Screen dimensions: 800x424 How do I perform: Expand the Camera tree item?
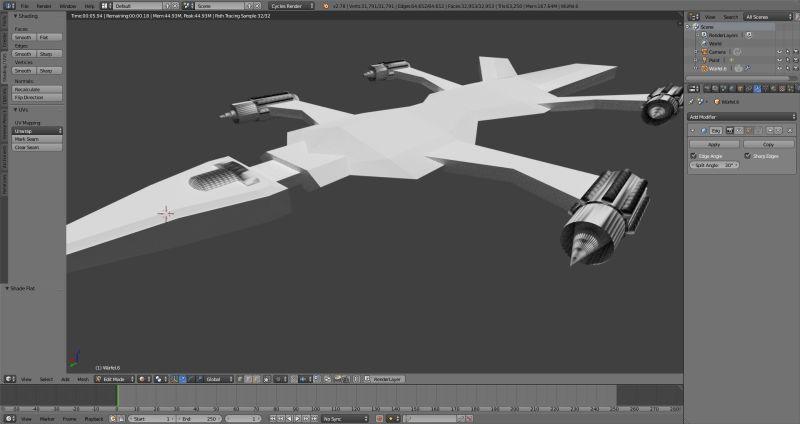pos(696,52)
